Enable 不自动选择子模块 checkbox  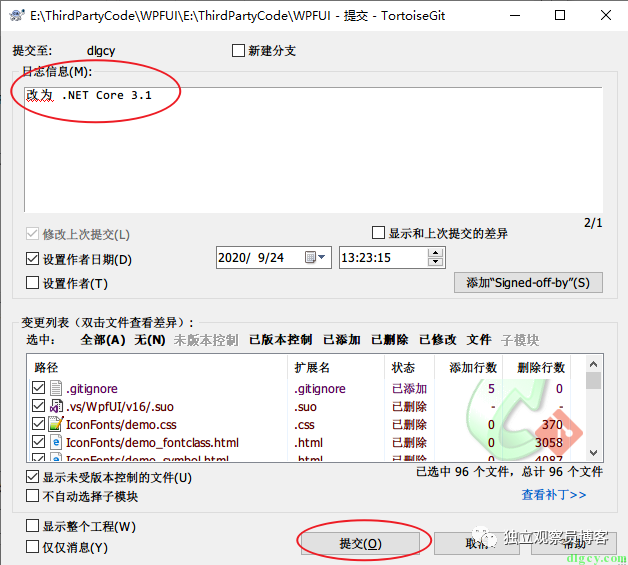click(x=32, y=496)
